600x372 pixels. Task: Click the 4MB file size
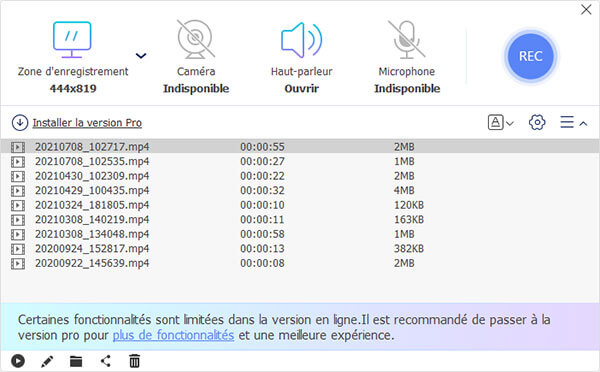(x=404, y=190)
